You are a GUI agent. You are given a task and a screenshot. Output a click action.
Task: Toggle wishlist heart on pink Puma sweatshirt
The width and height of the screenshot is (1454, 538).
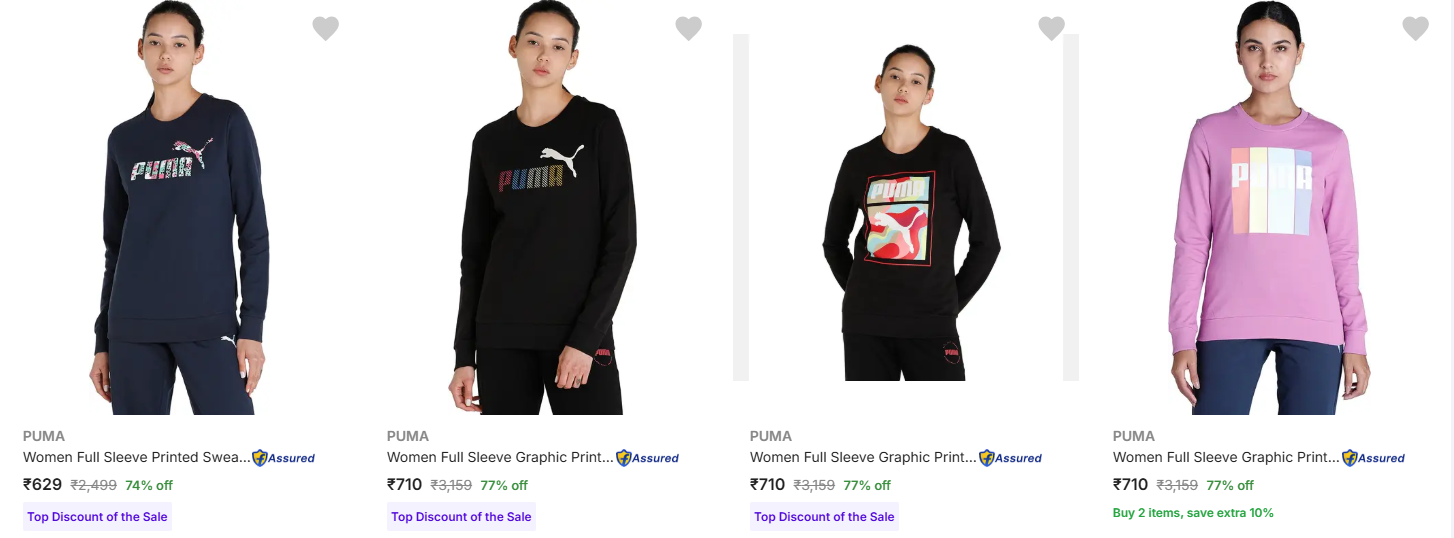pos(1415,29)
